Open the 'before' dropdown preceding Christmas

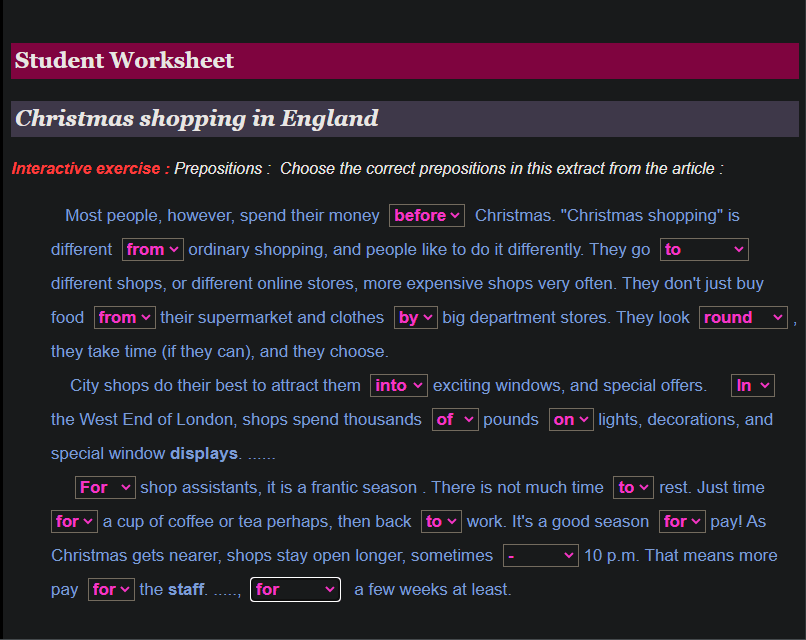point(427,216)
